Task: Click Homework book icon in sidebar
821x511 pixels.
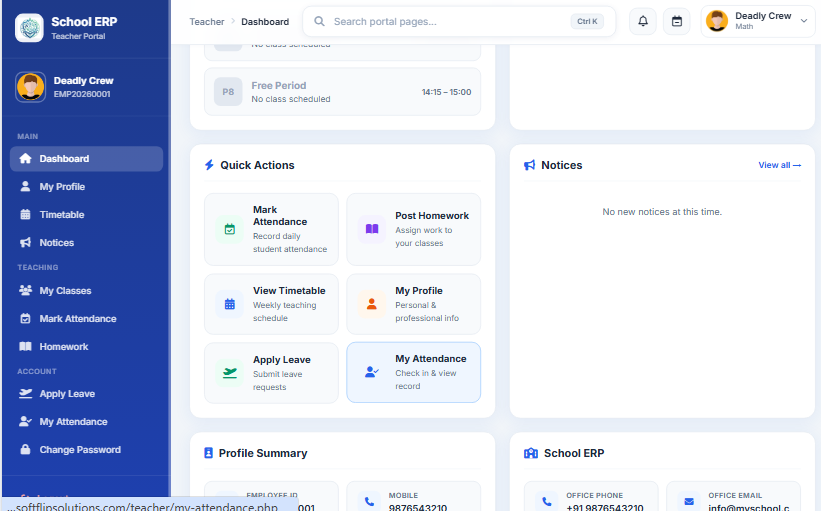Action: click(25, 347)
